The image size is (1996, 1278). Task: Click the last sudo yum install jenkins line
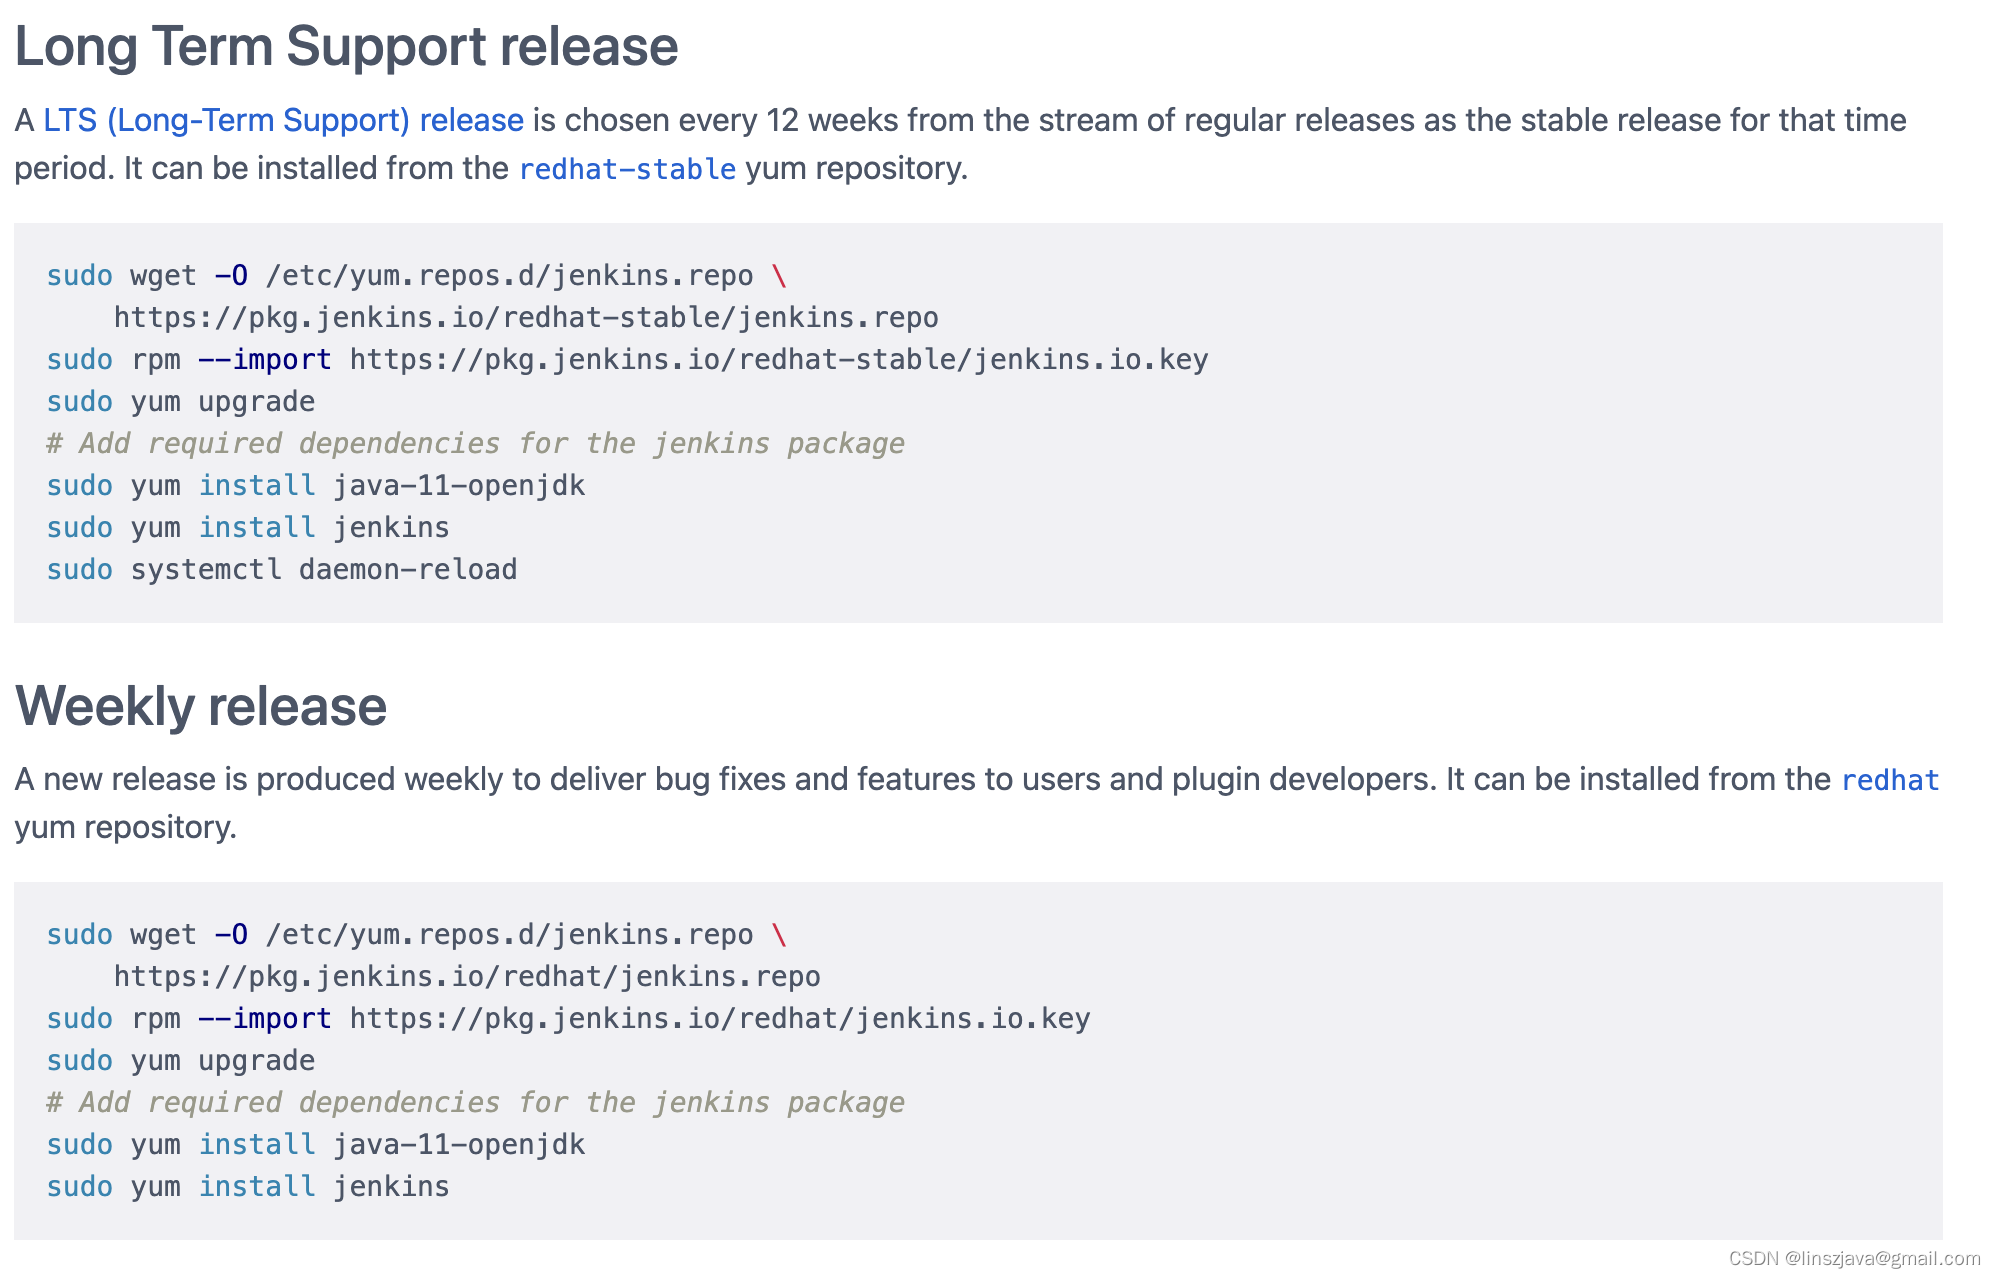248,1187
